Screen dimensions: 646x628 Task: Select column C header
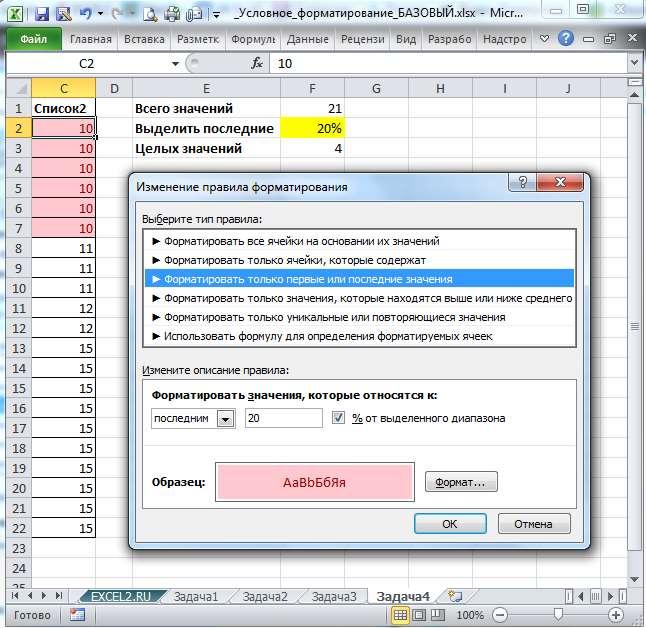click(63, 88)
